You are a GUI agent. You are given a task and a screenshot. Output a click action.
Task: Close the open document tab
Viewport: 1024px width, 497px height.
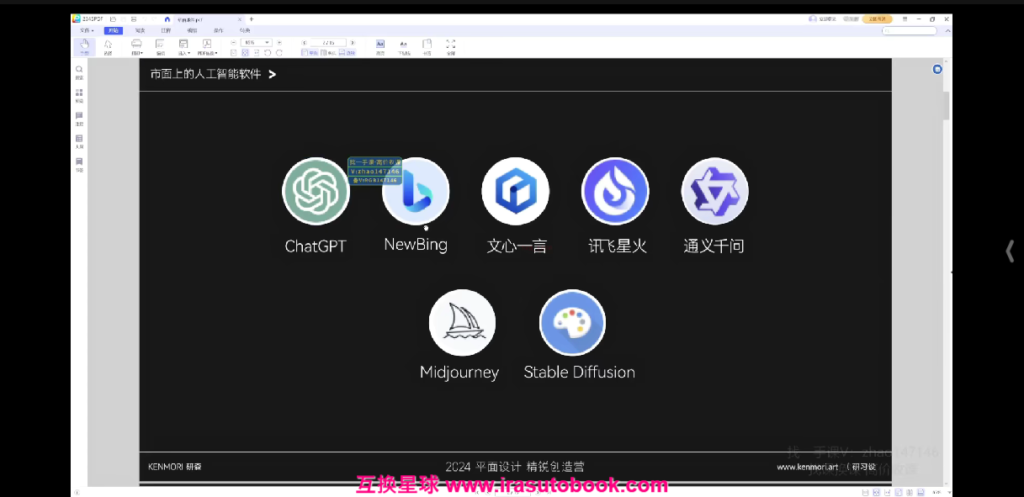(240, 20)
